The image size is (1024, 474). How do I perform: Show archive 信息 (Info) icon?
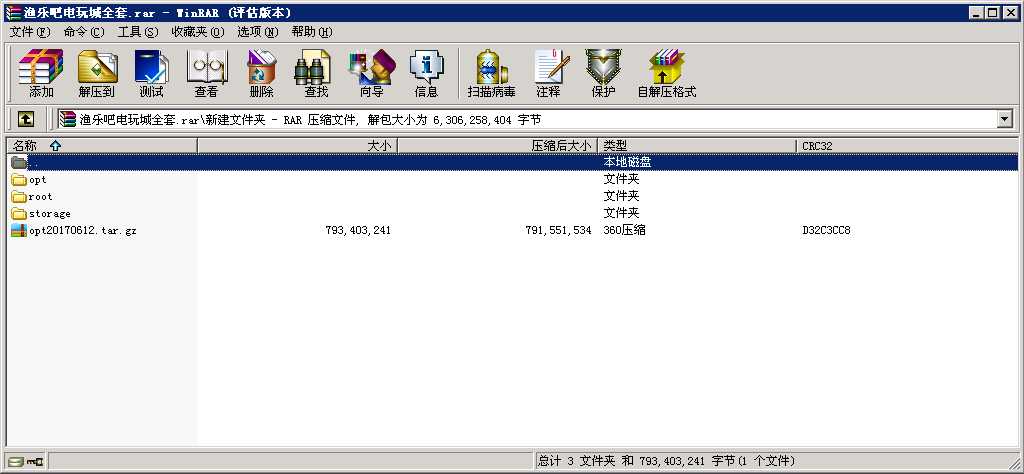tap(426, 72)
